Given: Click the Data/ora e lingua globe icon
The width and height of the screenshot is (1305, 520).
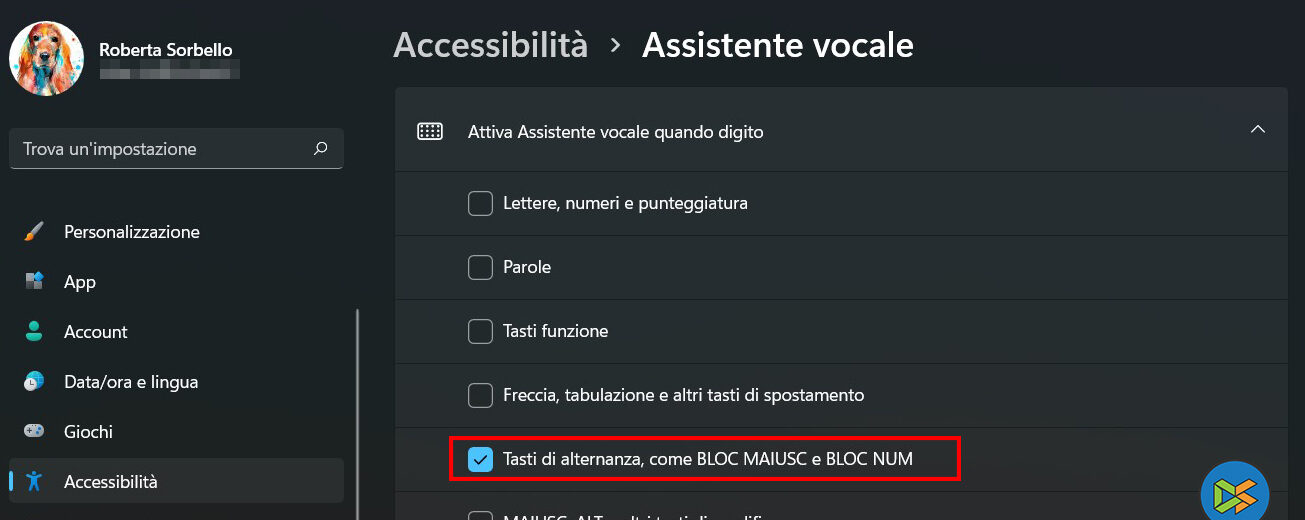Looking at the screenshot, I should 34,382.
